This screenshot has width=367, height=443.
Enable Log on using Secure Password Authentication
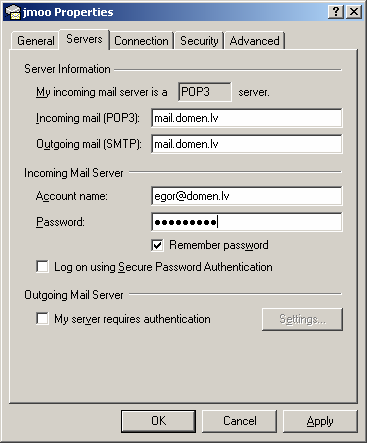pos(42,267)
